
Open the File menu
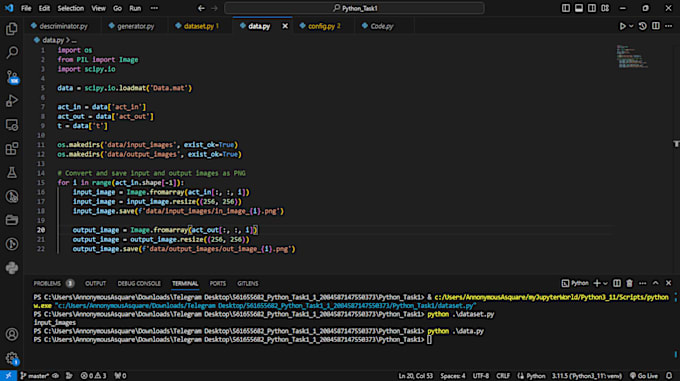click(x=26, y=8)
